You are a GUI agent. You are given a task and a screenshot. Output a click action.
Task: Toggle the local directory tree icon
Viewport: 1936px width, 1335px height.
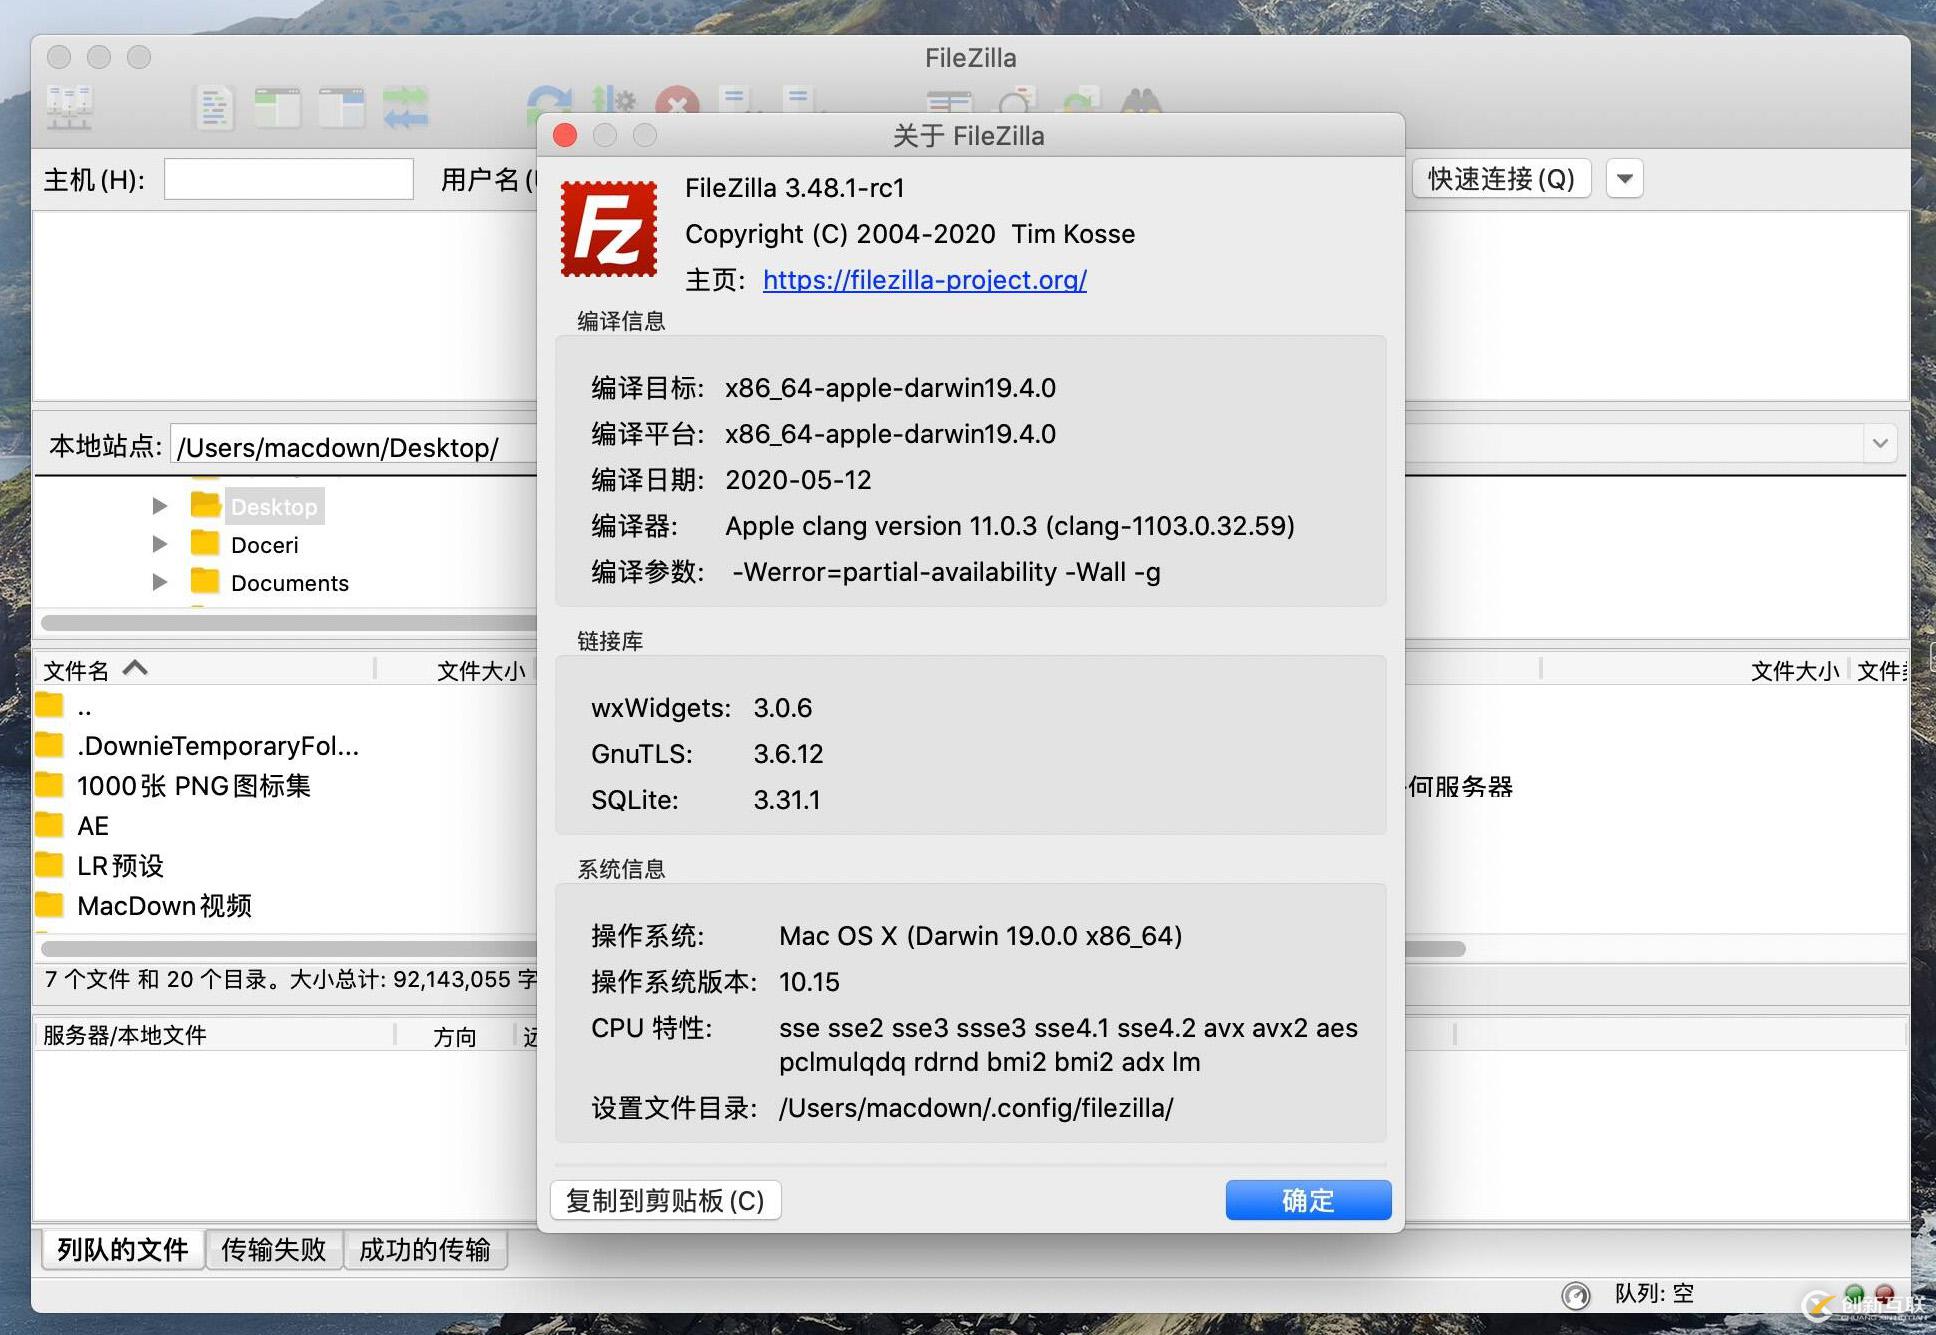[x=277, y=107]
